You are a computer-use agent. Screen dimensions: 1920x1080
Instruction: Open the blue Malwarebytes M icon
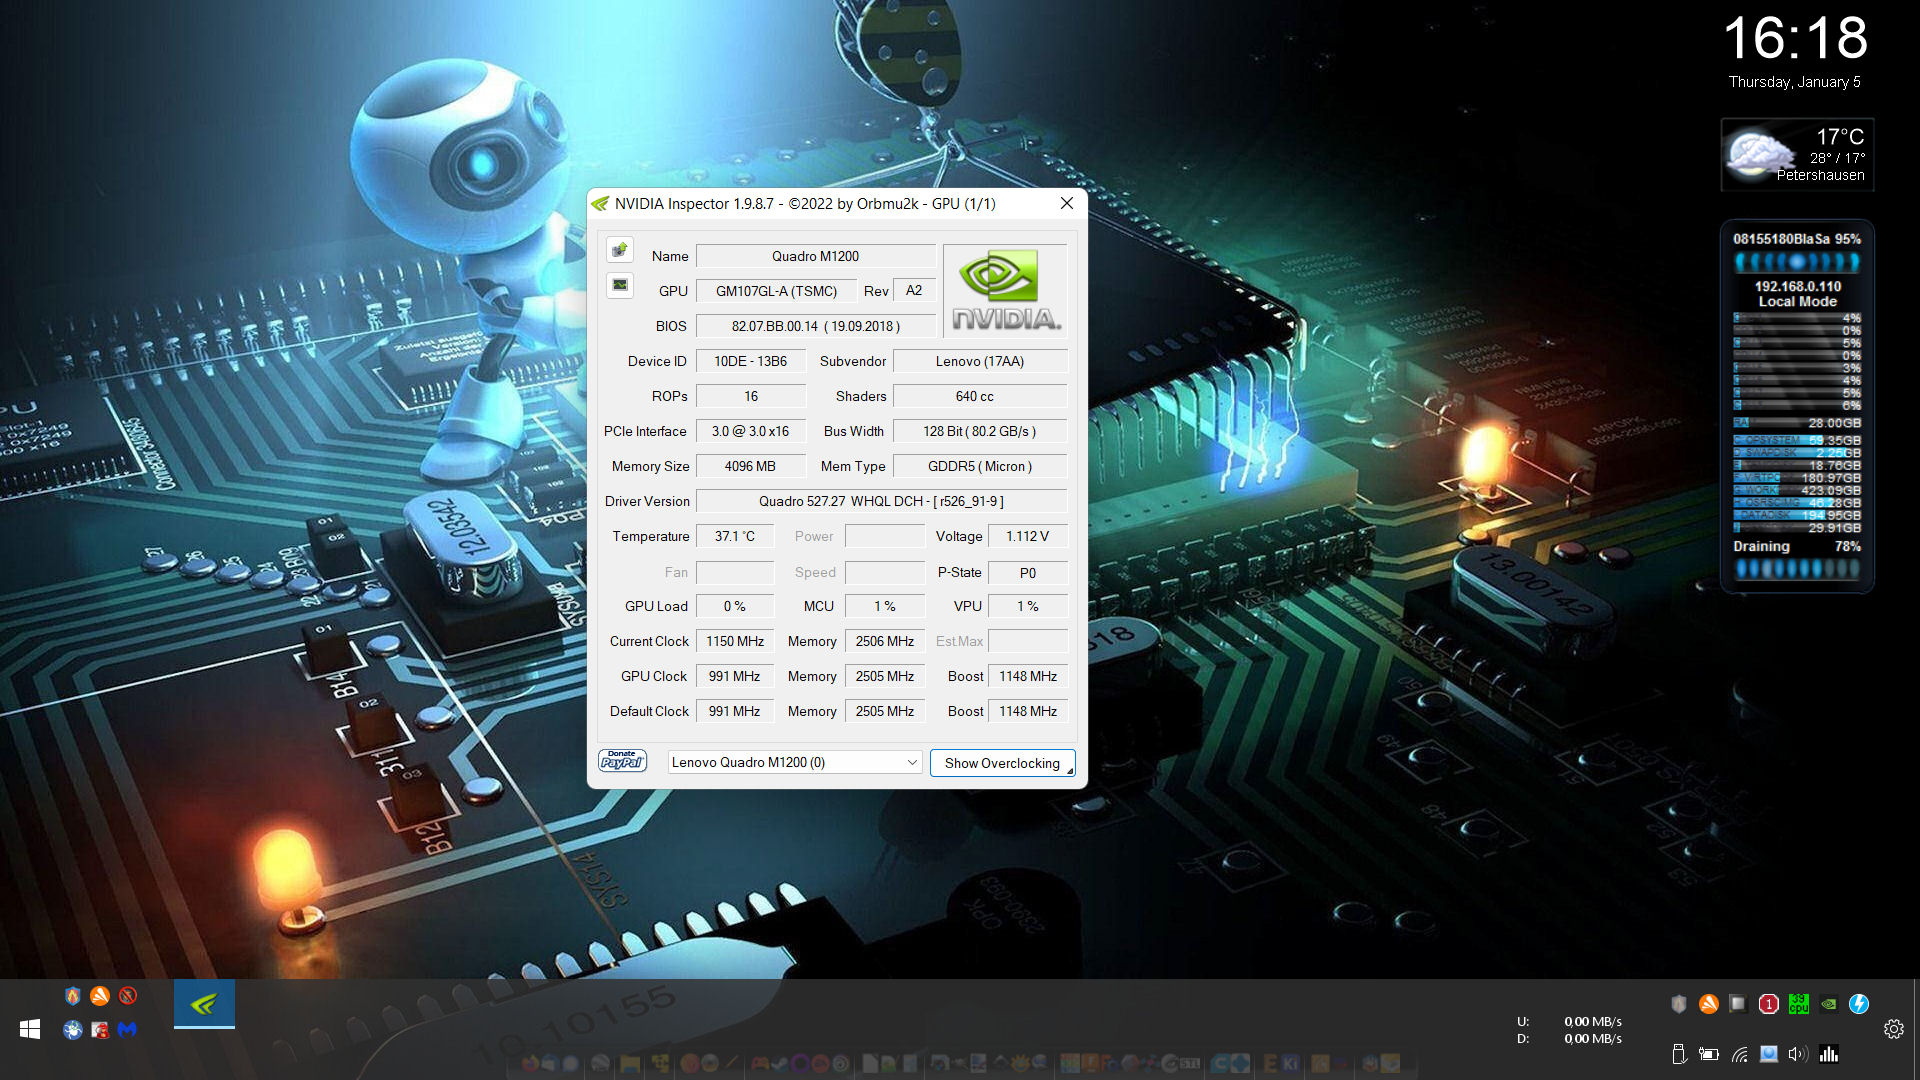point(127,1029)
